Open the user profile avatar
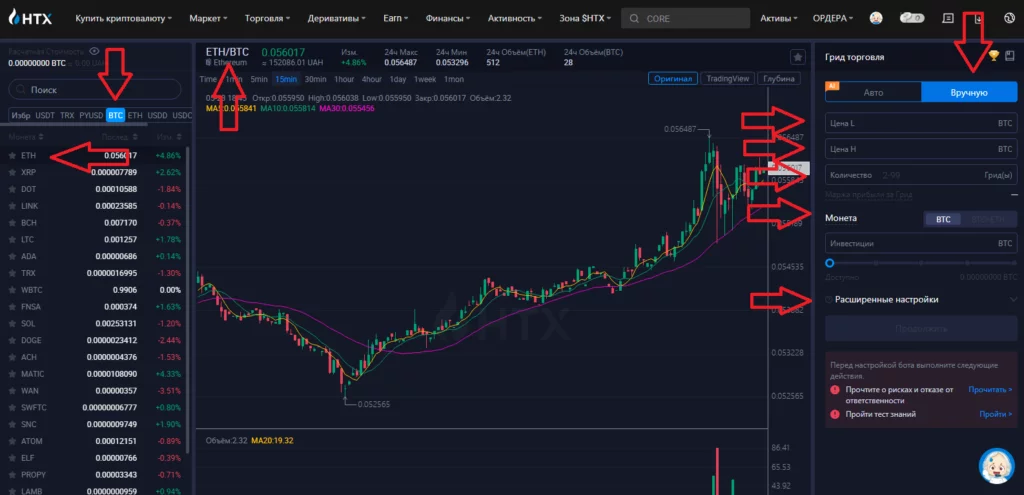This screenshot has width=1024, height=495. tap(875, 17)
